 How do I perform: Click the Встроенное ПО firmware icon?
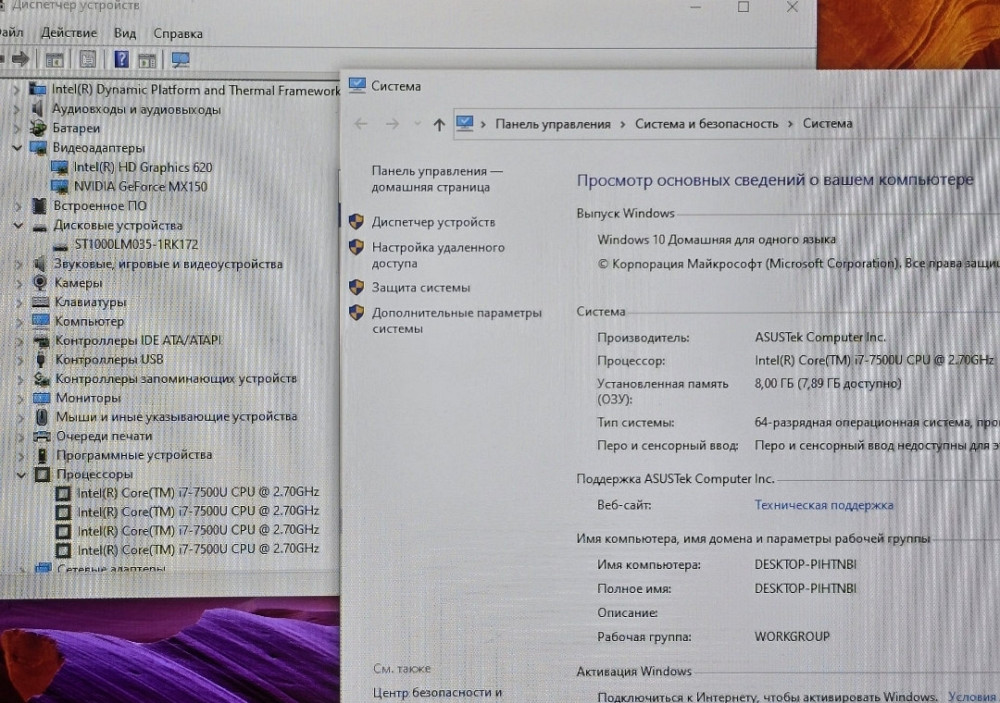pos(39,205)
